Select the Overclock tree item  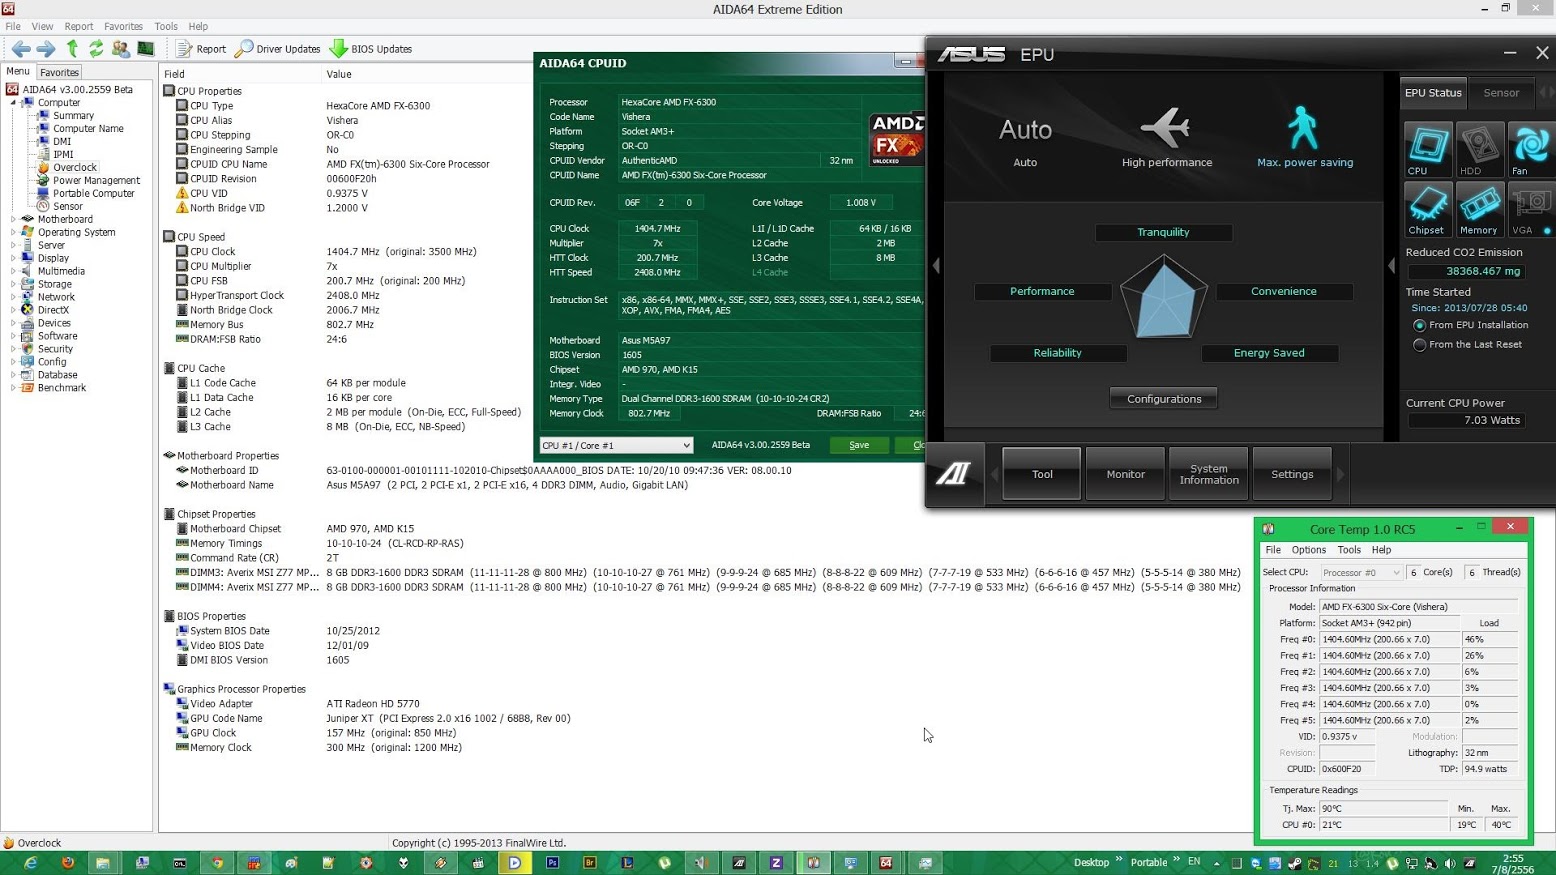point(74,167)
